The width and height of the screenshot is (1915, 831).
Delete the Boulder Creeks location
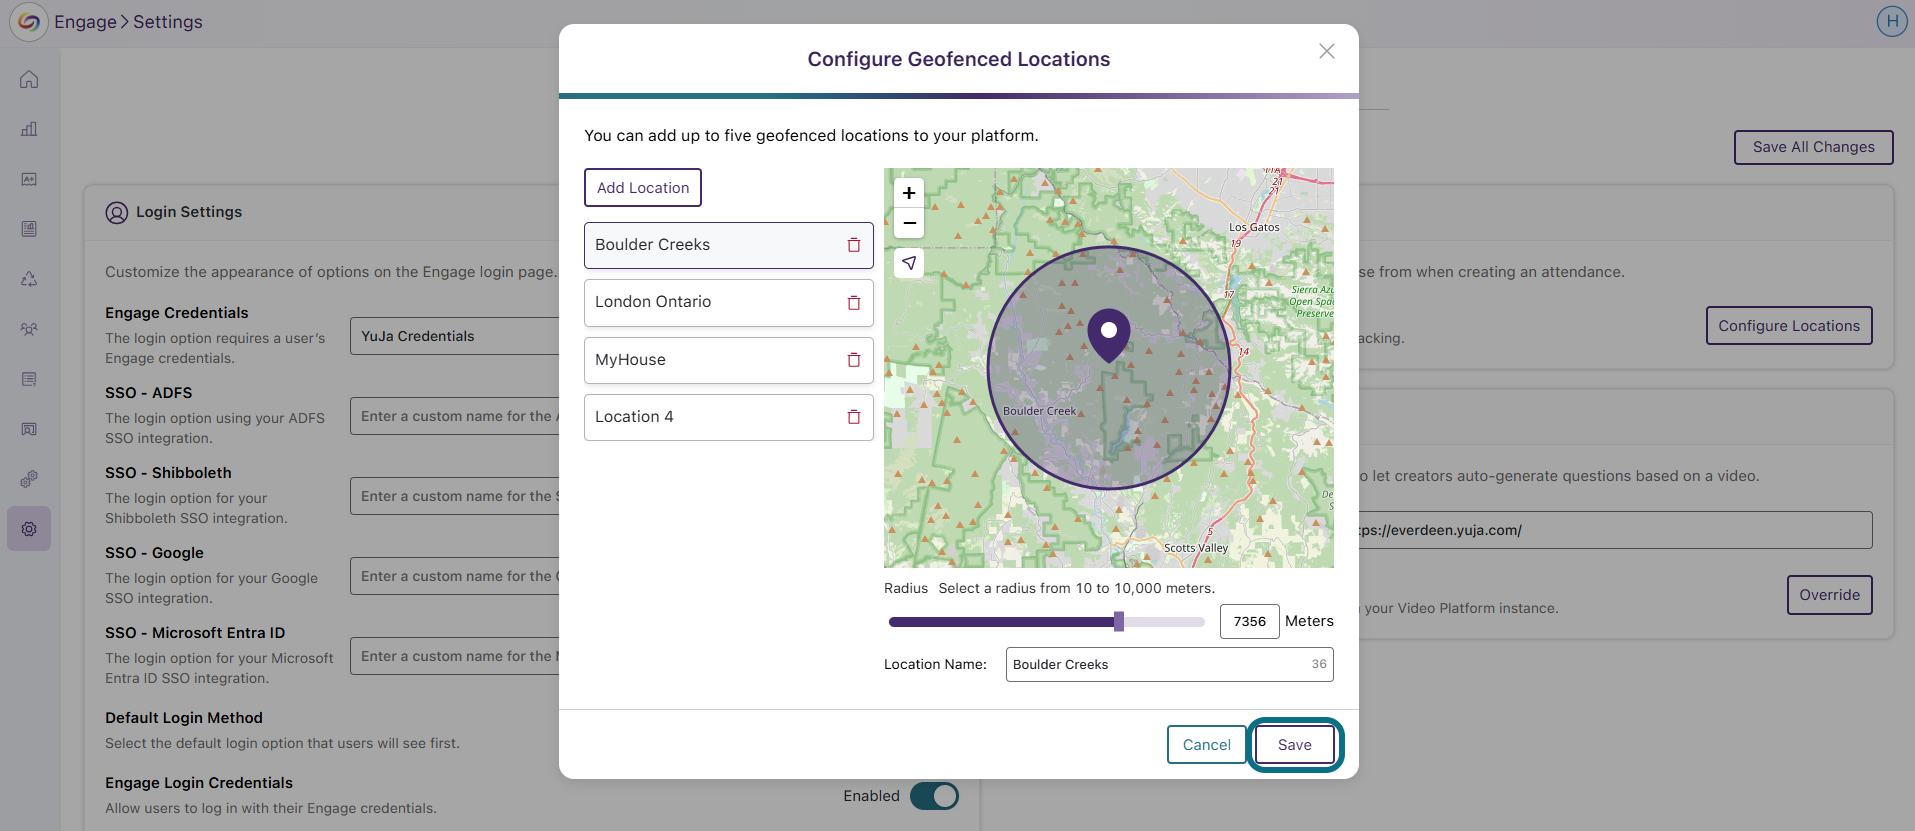[854, 245]
